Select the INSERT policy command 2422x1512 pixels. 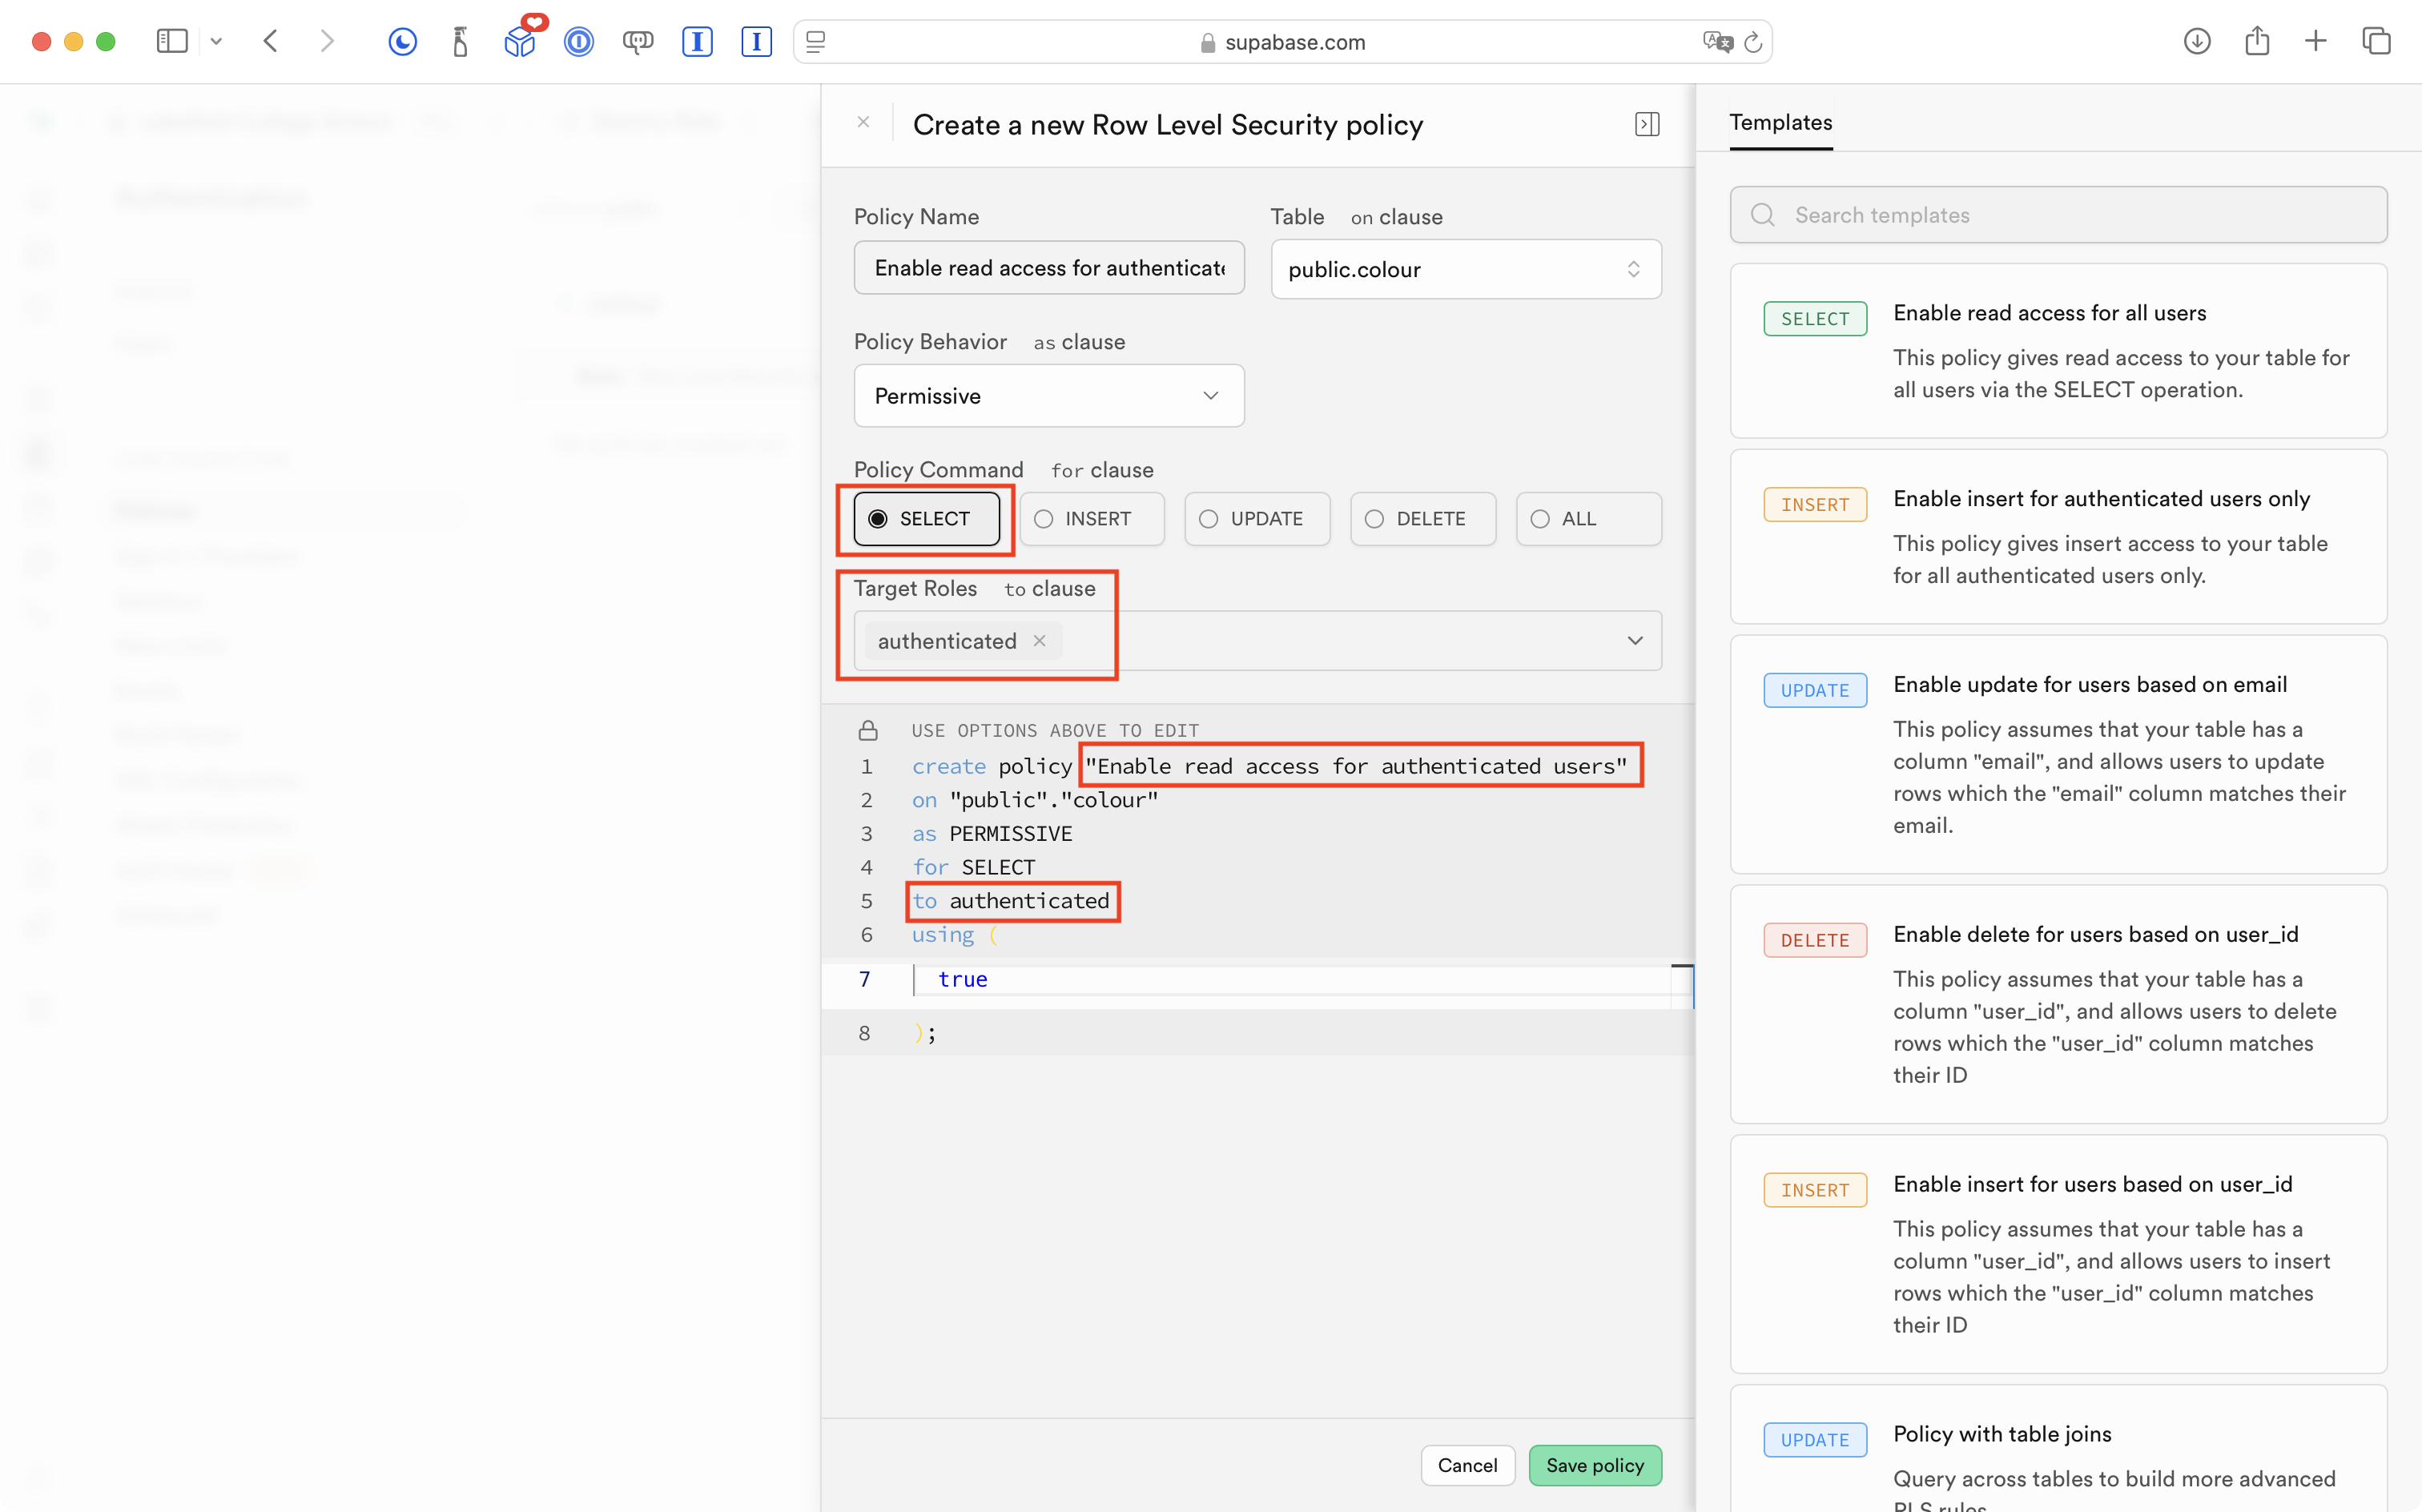1092,519
